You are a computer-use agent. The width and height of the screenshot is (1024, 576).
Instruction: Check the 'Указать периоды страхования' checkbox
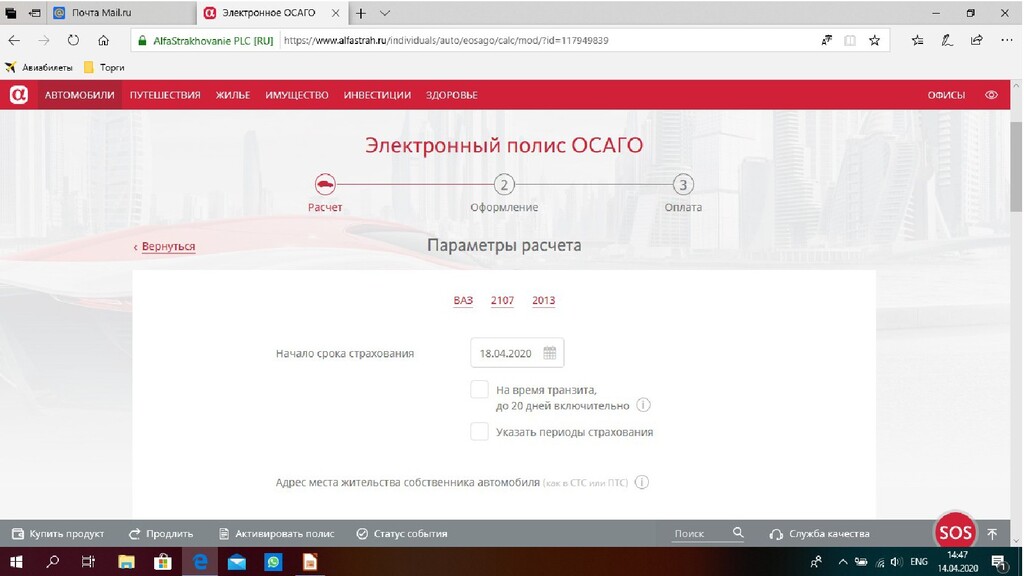pos(479,431)
